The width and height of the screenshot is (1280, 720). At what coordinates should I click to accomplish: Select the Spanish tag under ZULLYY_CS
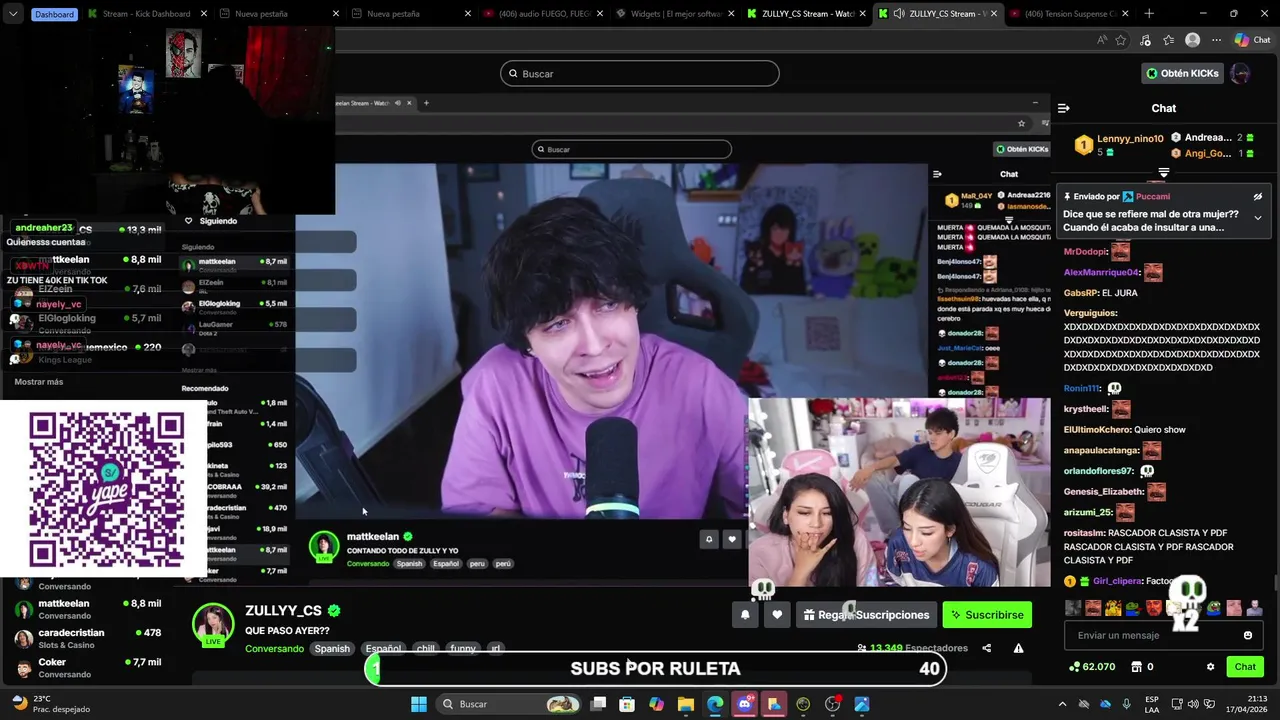pyautogui.click(x=332, y=648)
